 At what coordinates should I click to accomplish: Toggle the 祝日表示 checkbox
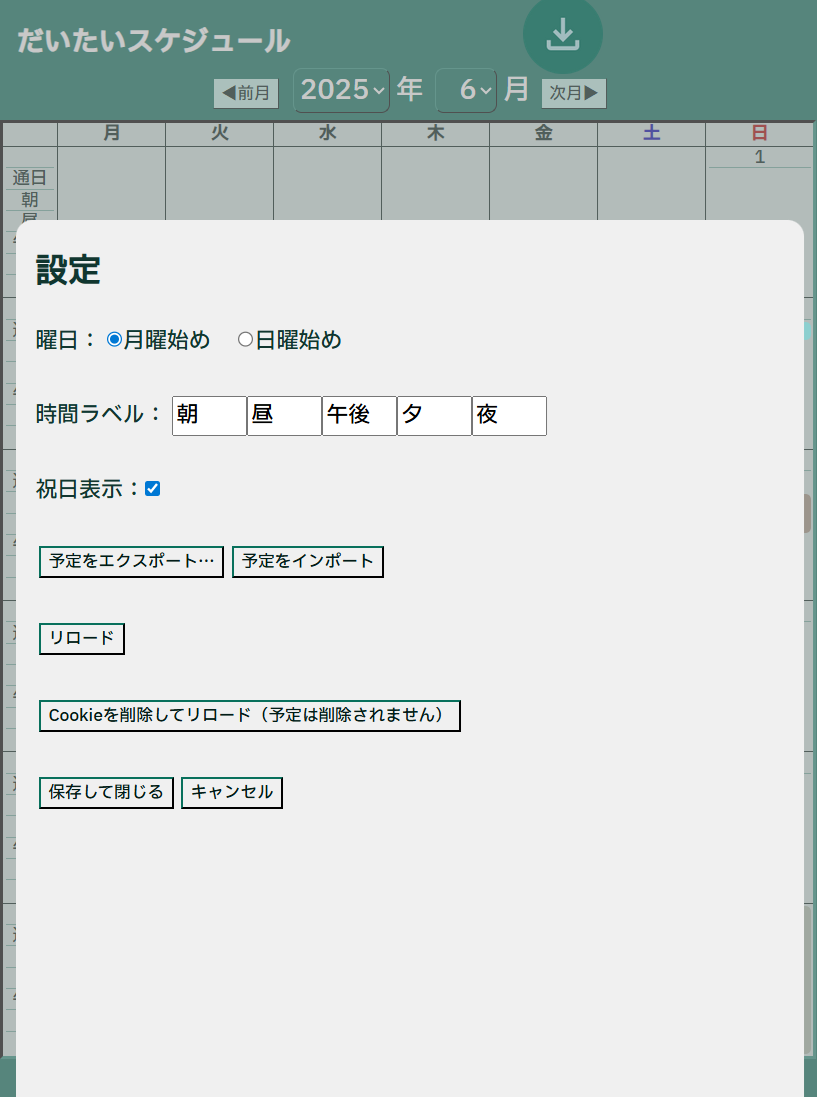click(x=152, y=489)
